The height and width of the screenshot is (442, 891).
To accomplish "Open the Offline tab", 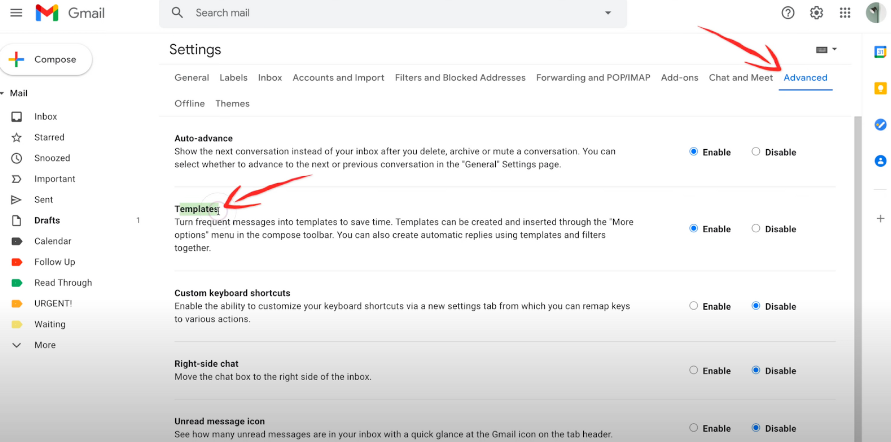I will pyautogui.click(x=190, y=103).
